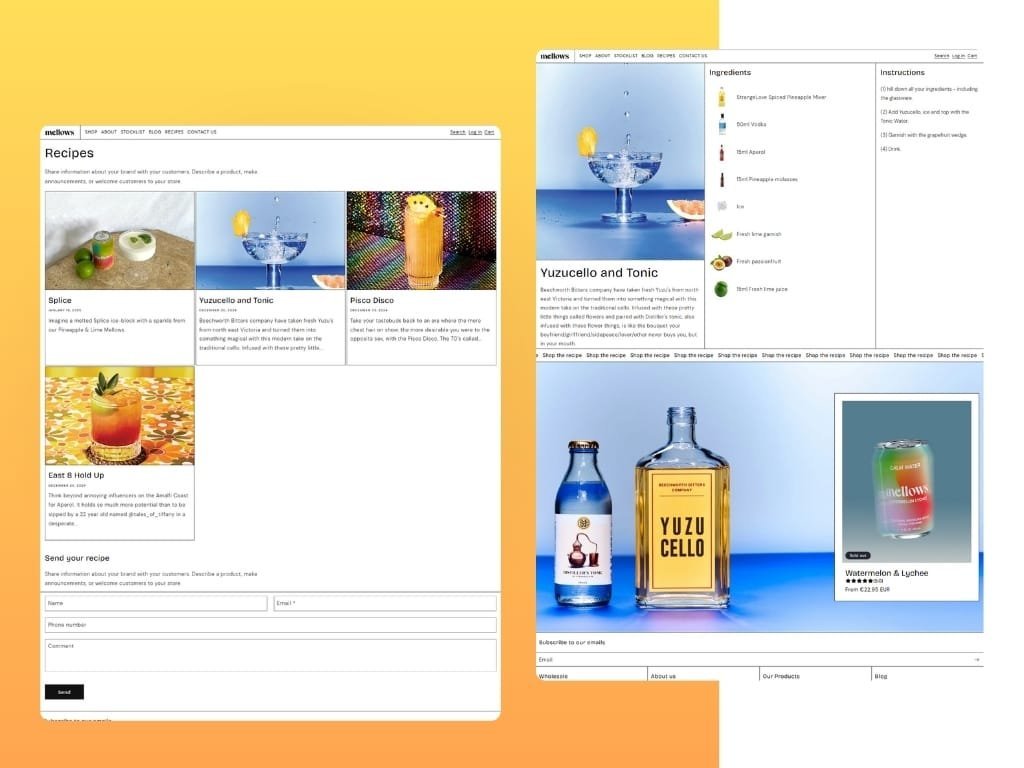This screenshot has width=1024, height=768.
Task: Click the "15ml Aperol" ingredient text
Action: pyautogui.click(x=750, y=152)
